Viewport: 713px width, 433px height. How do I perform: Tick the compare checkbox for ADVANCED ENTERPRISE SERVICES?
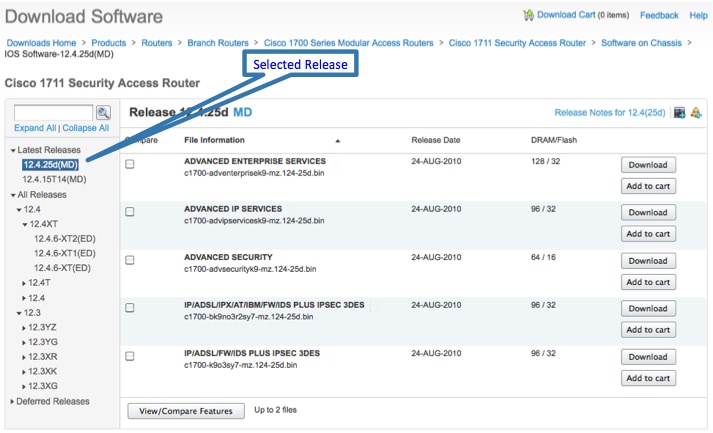click(x=130, y=164)
